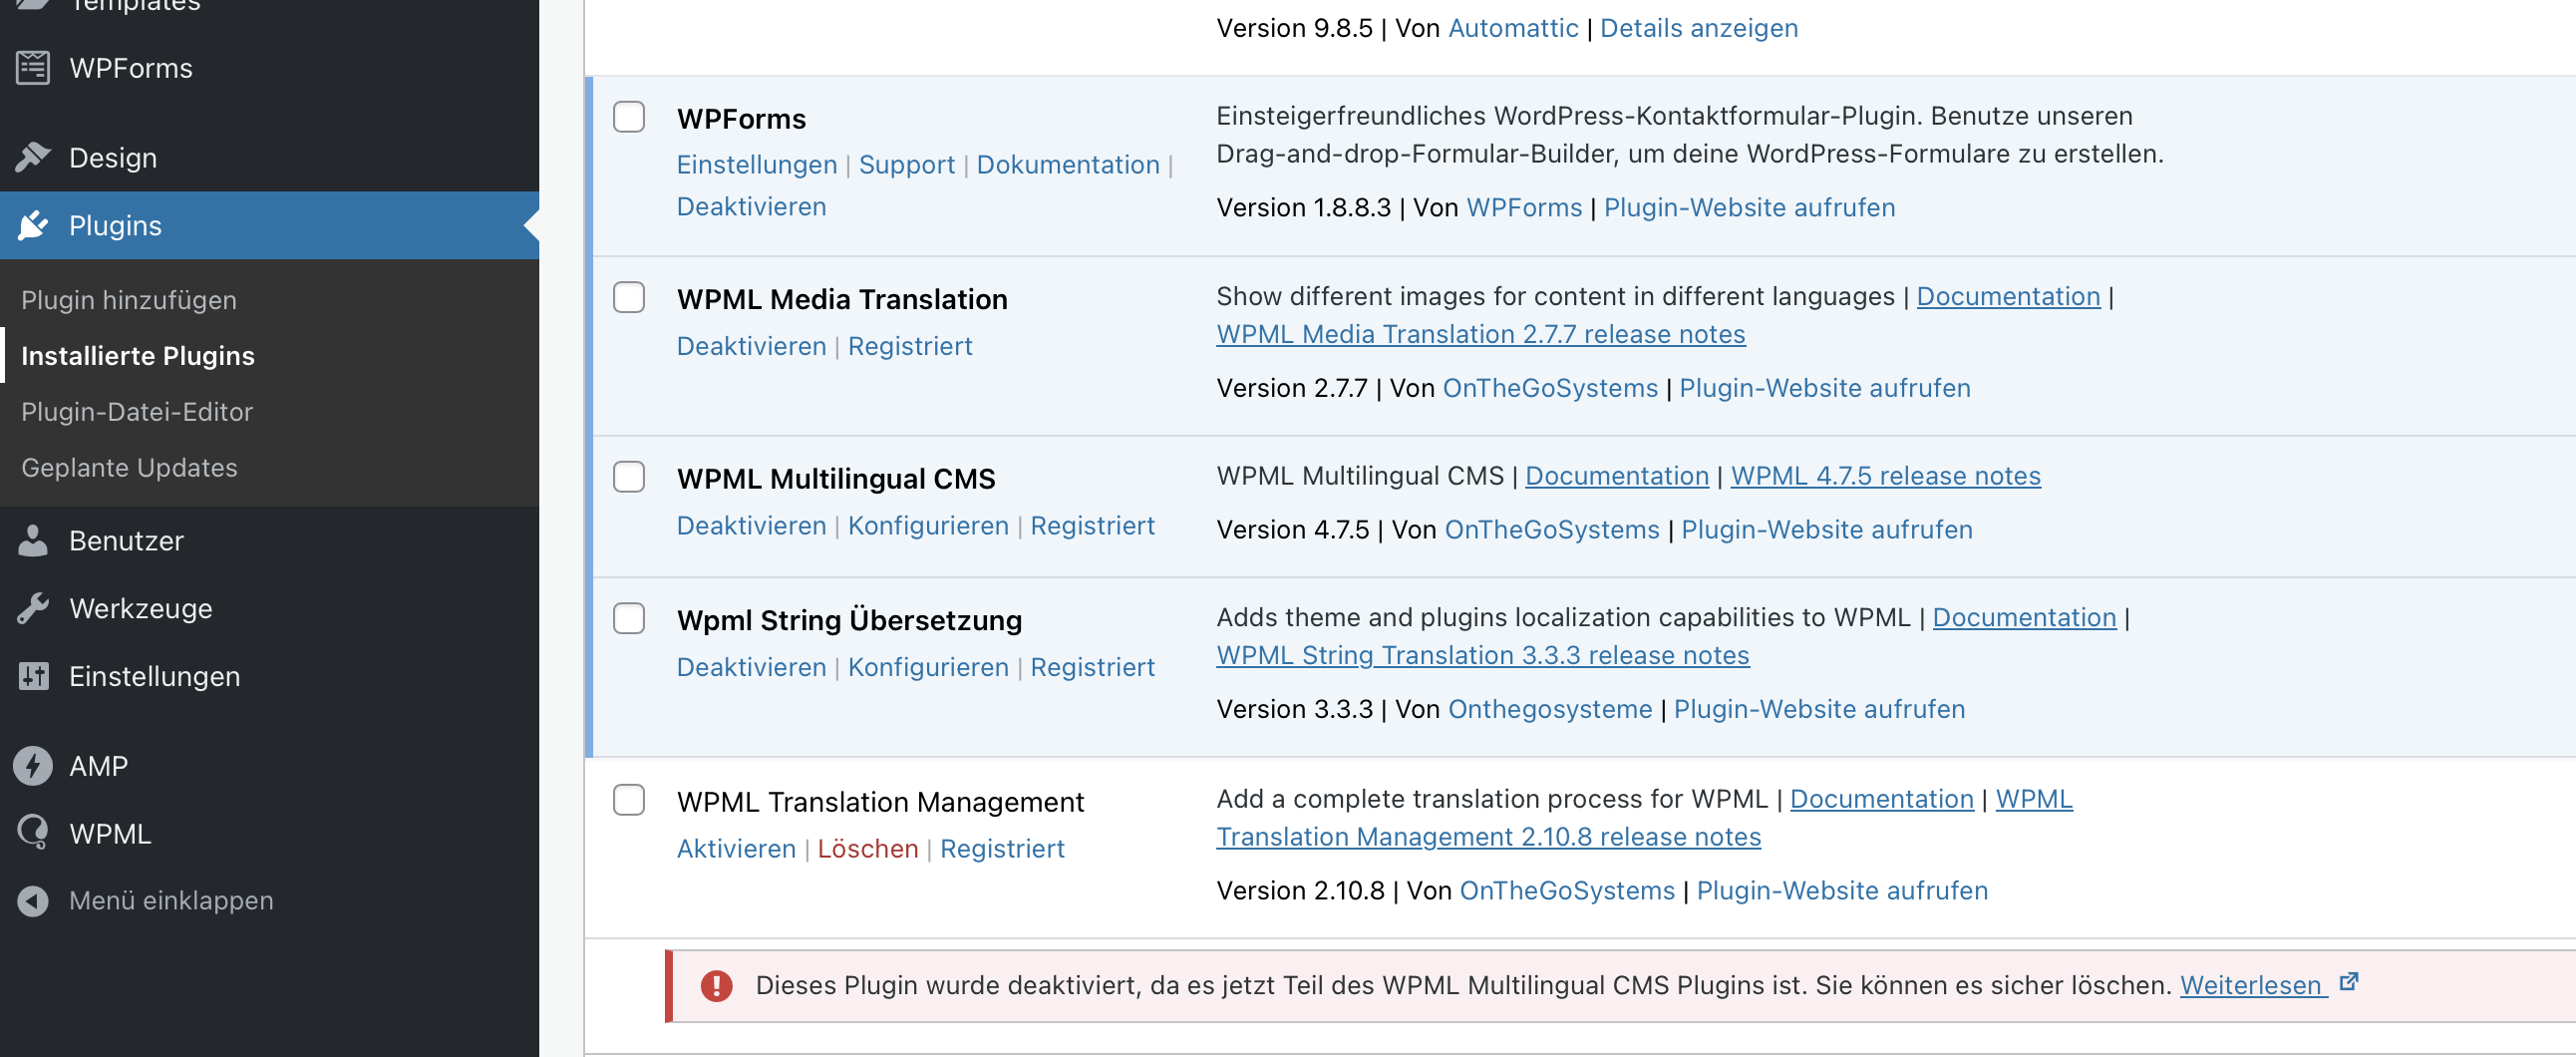Activate WPML Translation Management via Aktivieren
The width and height of the screenshot is (2576, 1057).
tap(736, 848)
